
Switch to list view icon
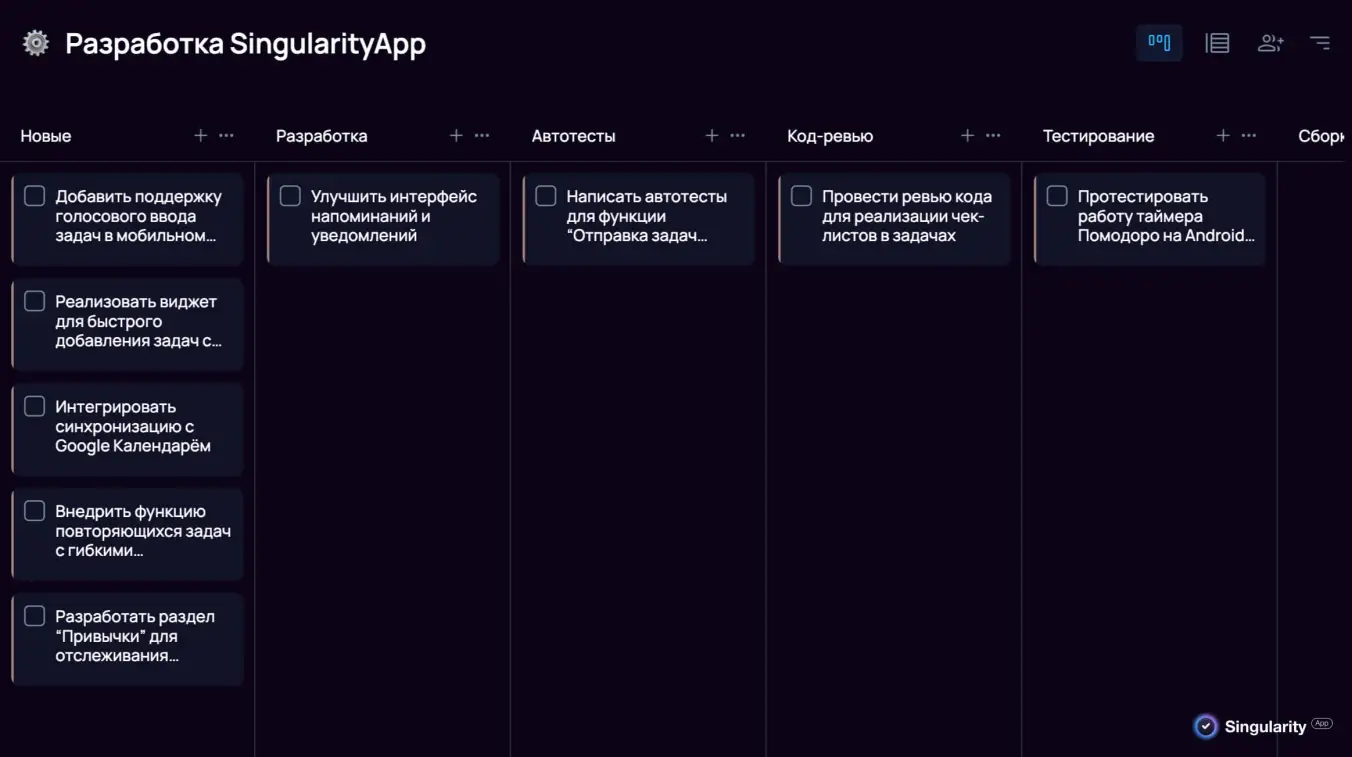[x=1217, y=43]
